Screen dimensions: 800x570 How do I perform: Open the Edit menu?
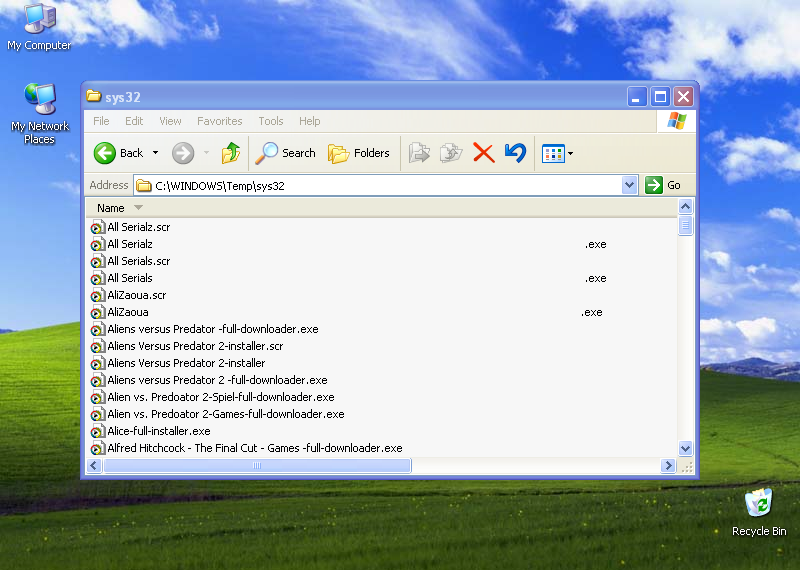pos(134,121)
